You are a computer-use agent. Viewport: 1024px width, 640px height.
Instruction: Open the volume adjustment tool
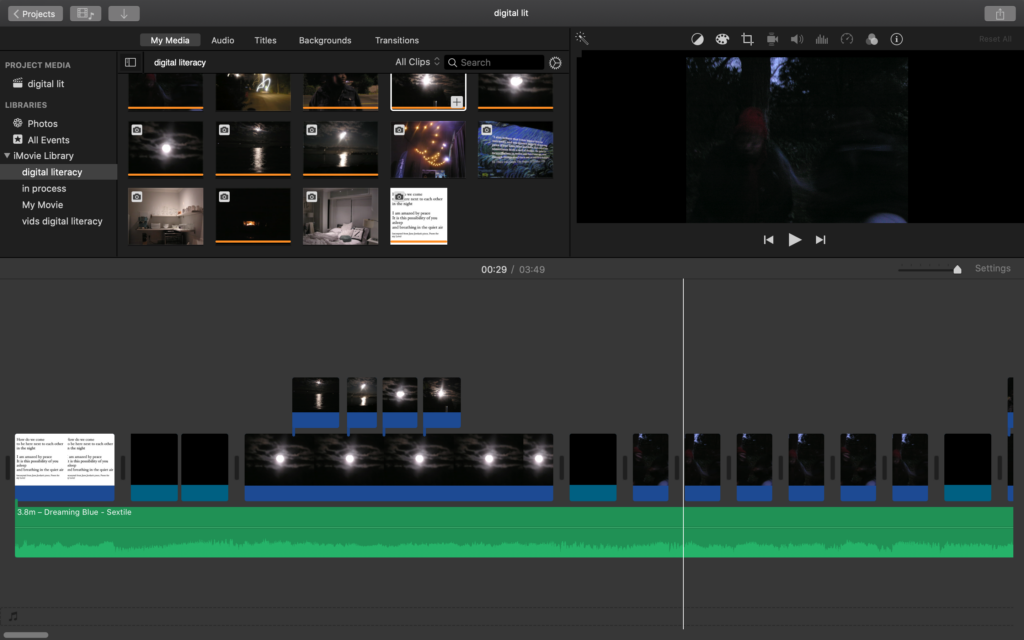pyautogui.click(x=797, y=39)
